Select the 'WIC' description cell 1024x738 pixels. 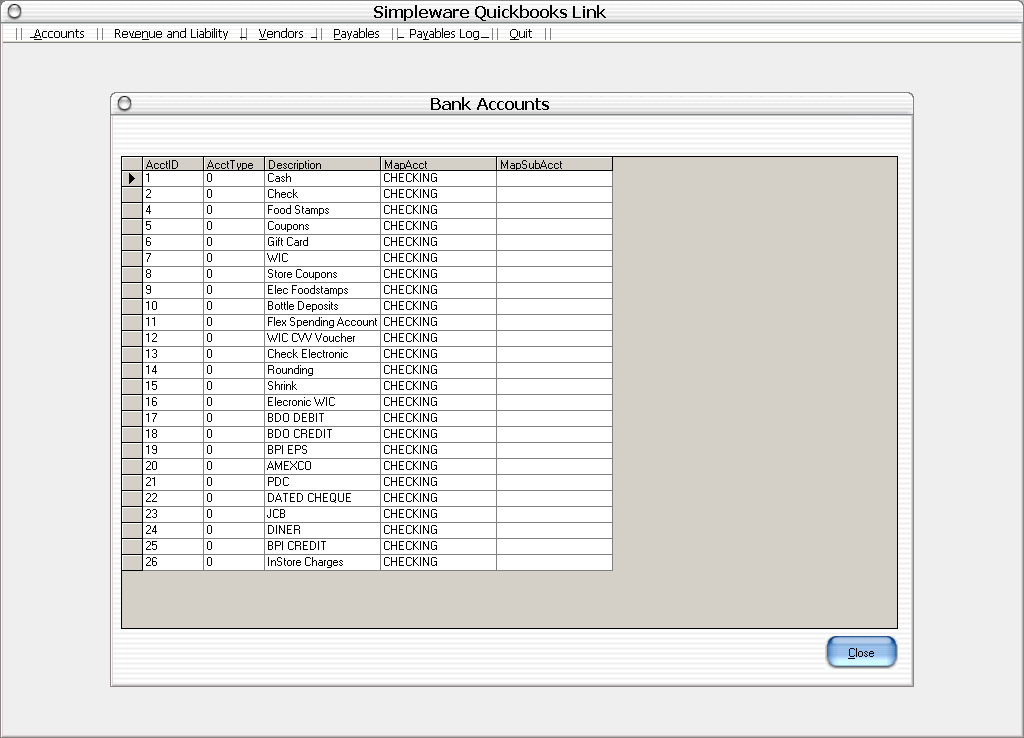point(323,259)
